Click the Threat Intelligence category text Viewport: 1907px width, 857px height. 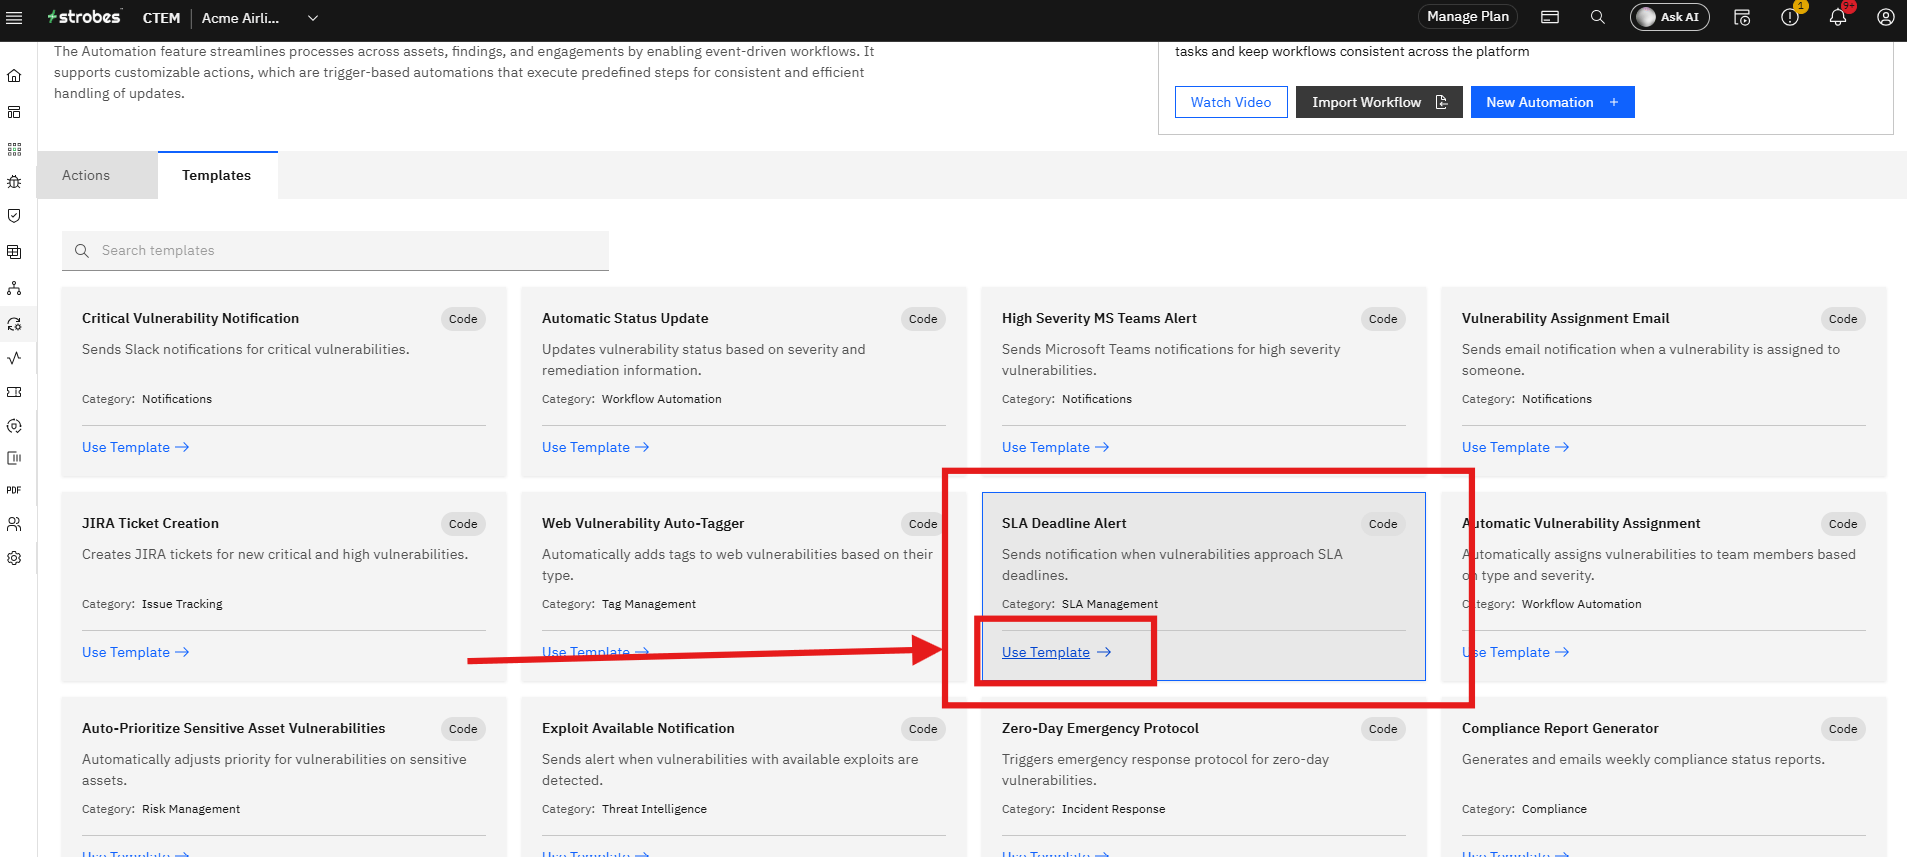tap(654, 809)
